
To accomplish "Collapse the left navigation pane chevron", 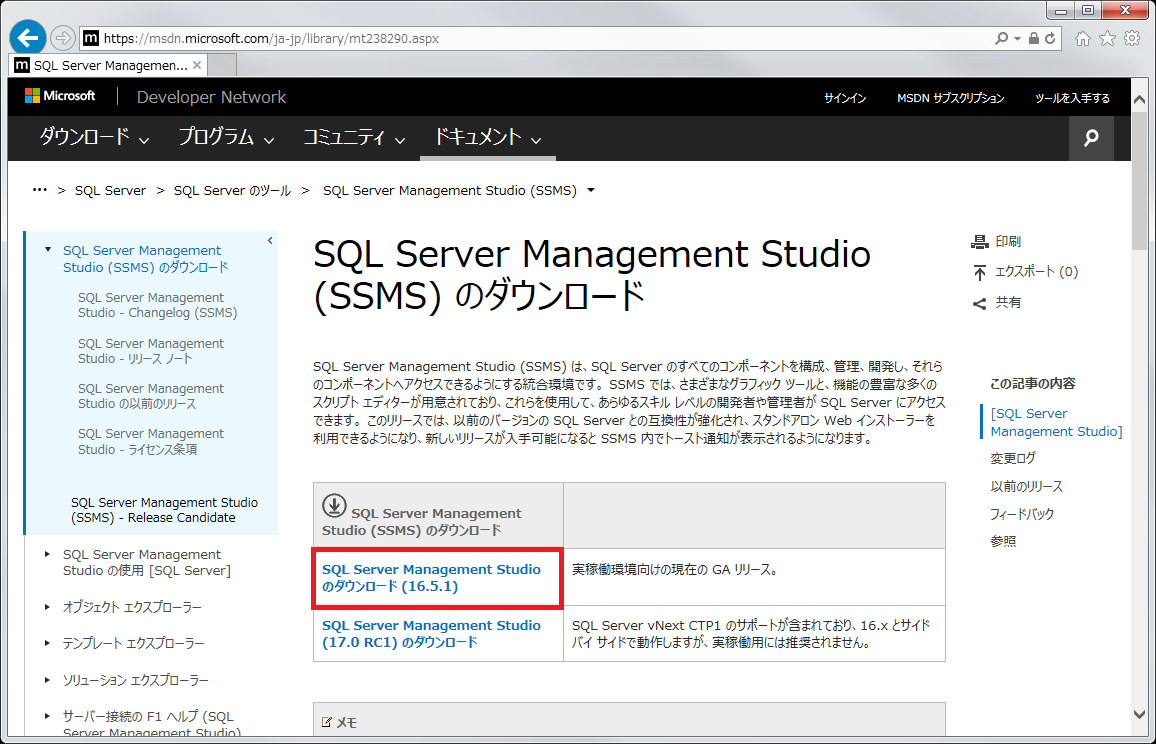I will coord(270,240).
